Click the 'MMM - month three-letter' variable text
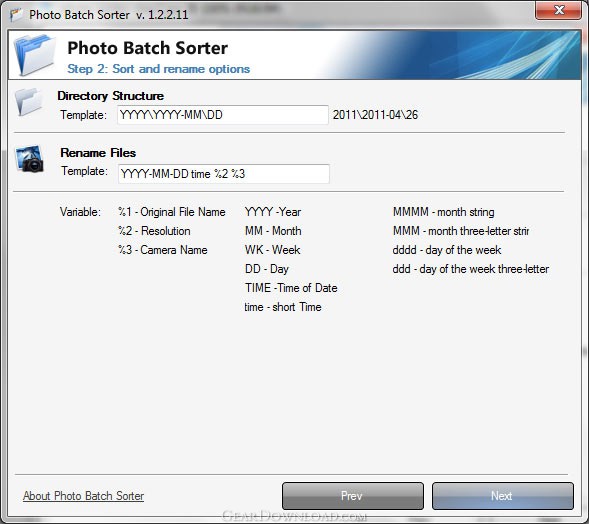The width and height of the screenshot is (589, 524). (461, 231)
